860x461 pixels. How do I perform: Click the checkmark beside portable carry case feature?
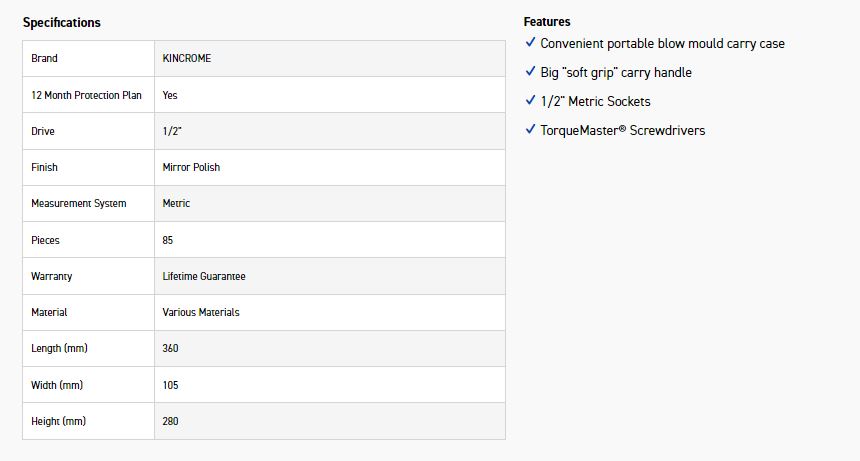click(530, 43)
